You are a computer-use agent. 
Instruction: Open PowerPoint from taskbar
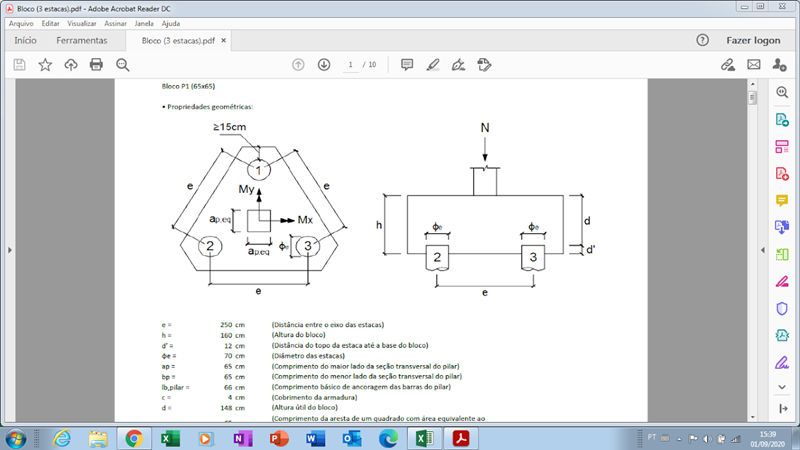279,439
